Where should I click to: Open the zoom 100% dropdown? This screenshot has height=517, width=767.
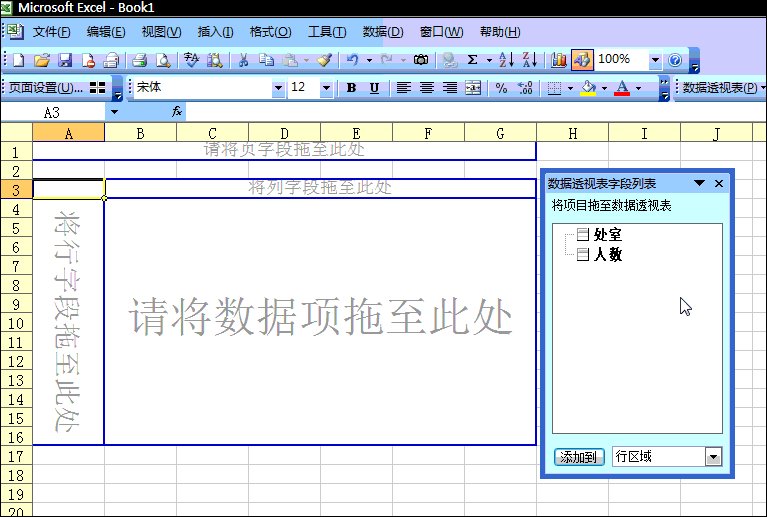pos(655,60)
